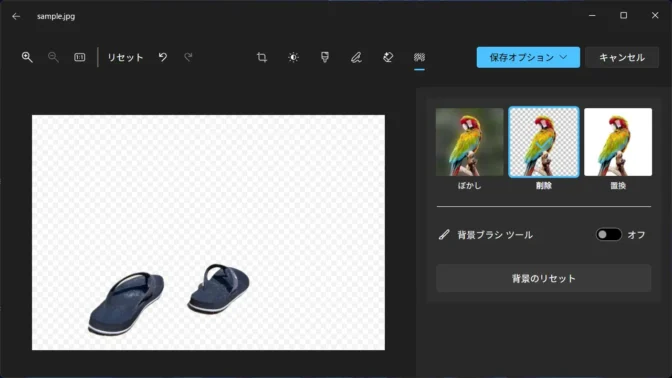This screenshot has height=378, width=672.
Task: Choose the 置換 background thumbnail
Action: coord(618,142)
